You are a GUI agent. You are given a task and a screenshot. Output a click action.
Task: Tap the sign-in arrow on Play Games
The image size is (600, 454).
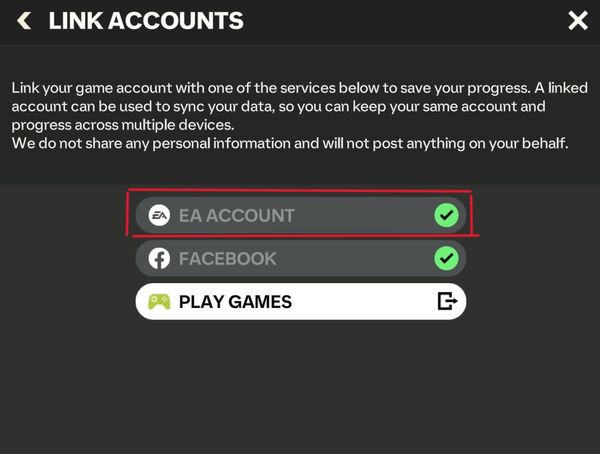pyautogui.click(x=447, y=301)
